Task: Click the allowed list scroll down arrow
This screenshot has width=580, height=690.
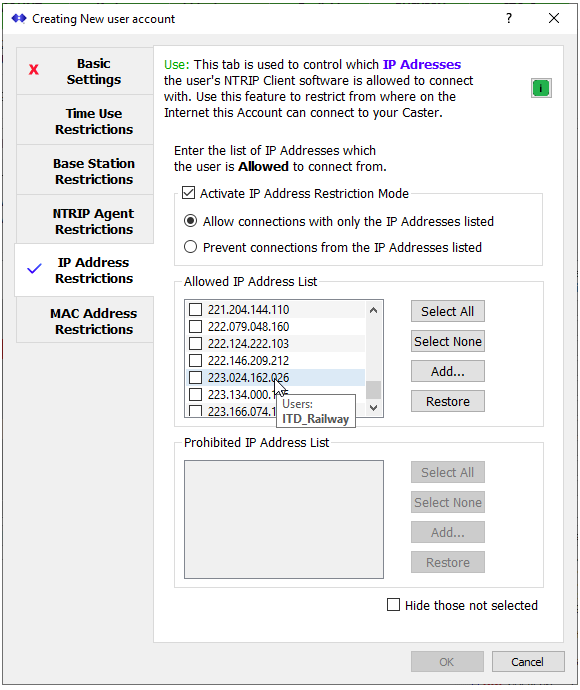Action: coord(374,407)
